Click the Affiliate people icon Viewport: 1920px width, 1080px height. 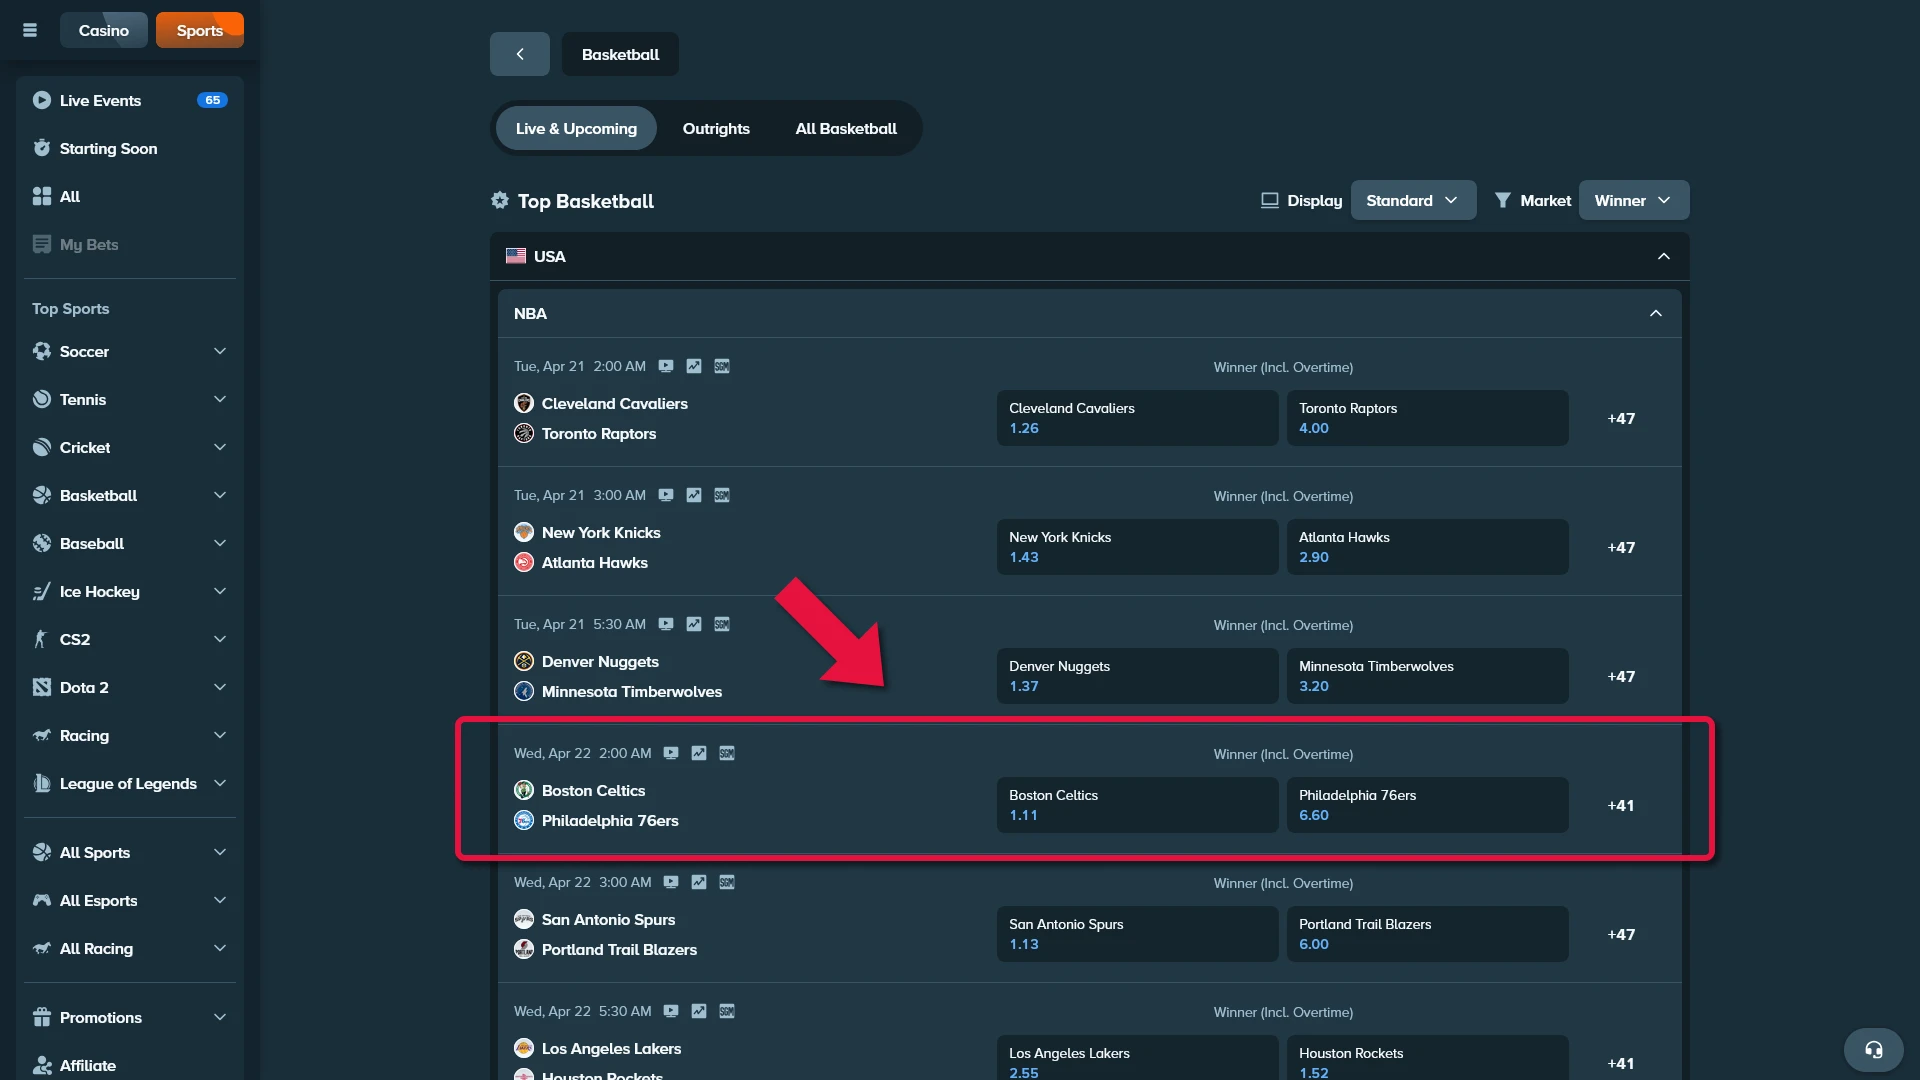pyautogui.click(x=41, y=1065)
